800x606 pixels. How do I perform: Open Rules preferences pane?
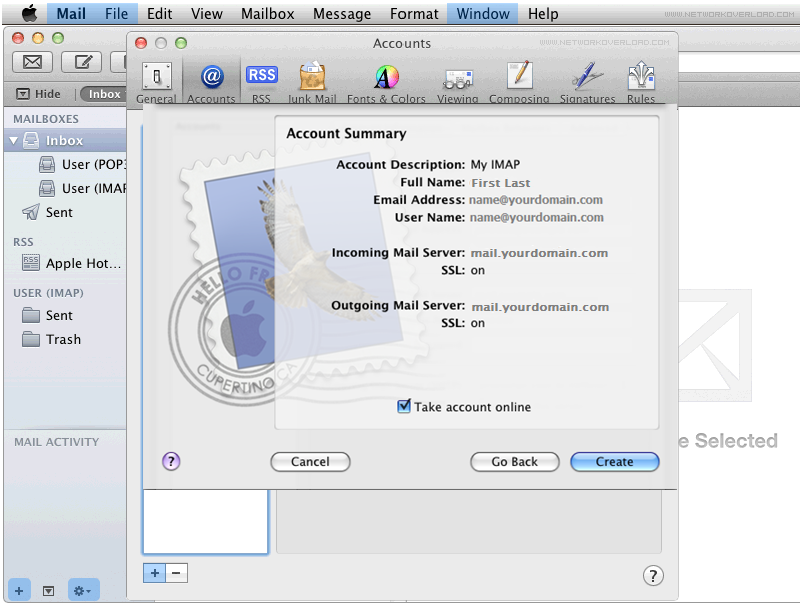pyautogui.click(x=641, y=83)
